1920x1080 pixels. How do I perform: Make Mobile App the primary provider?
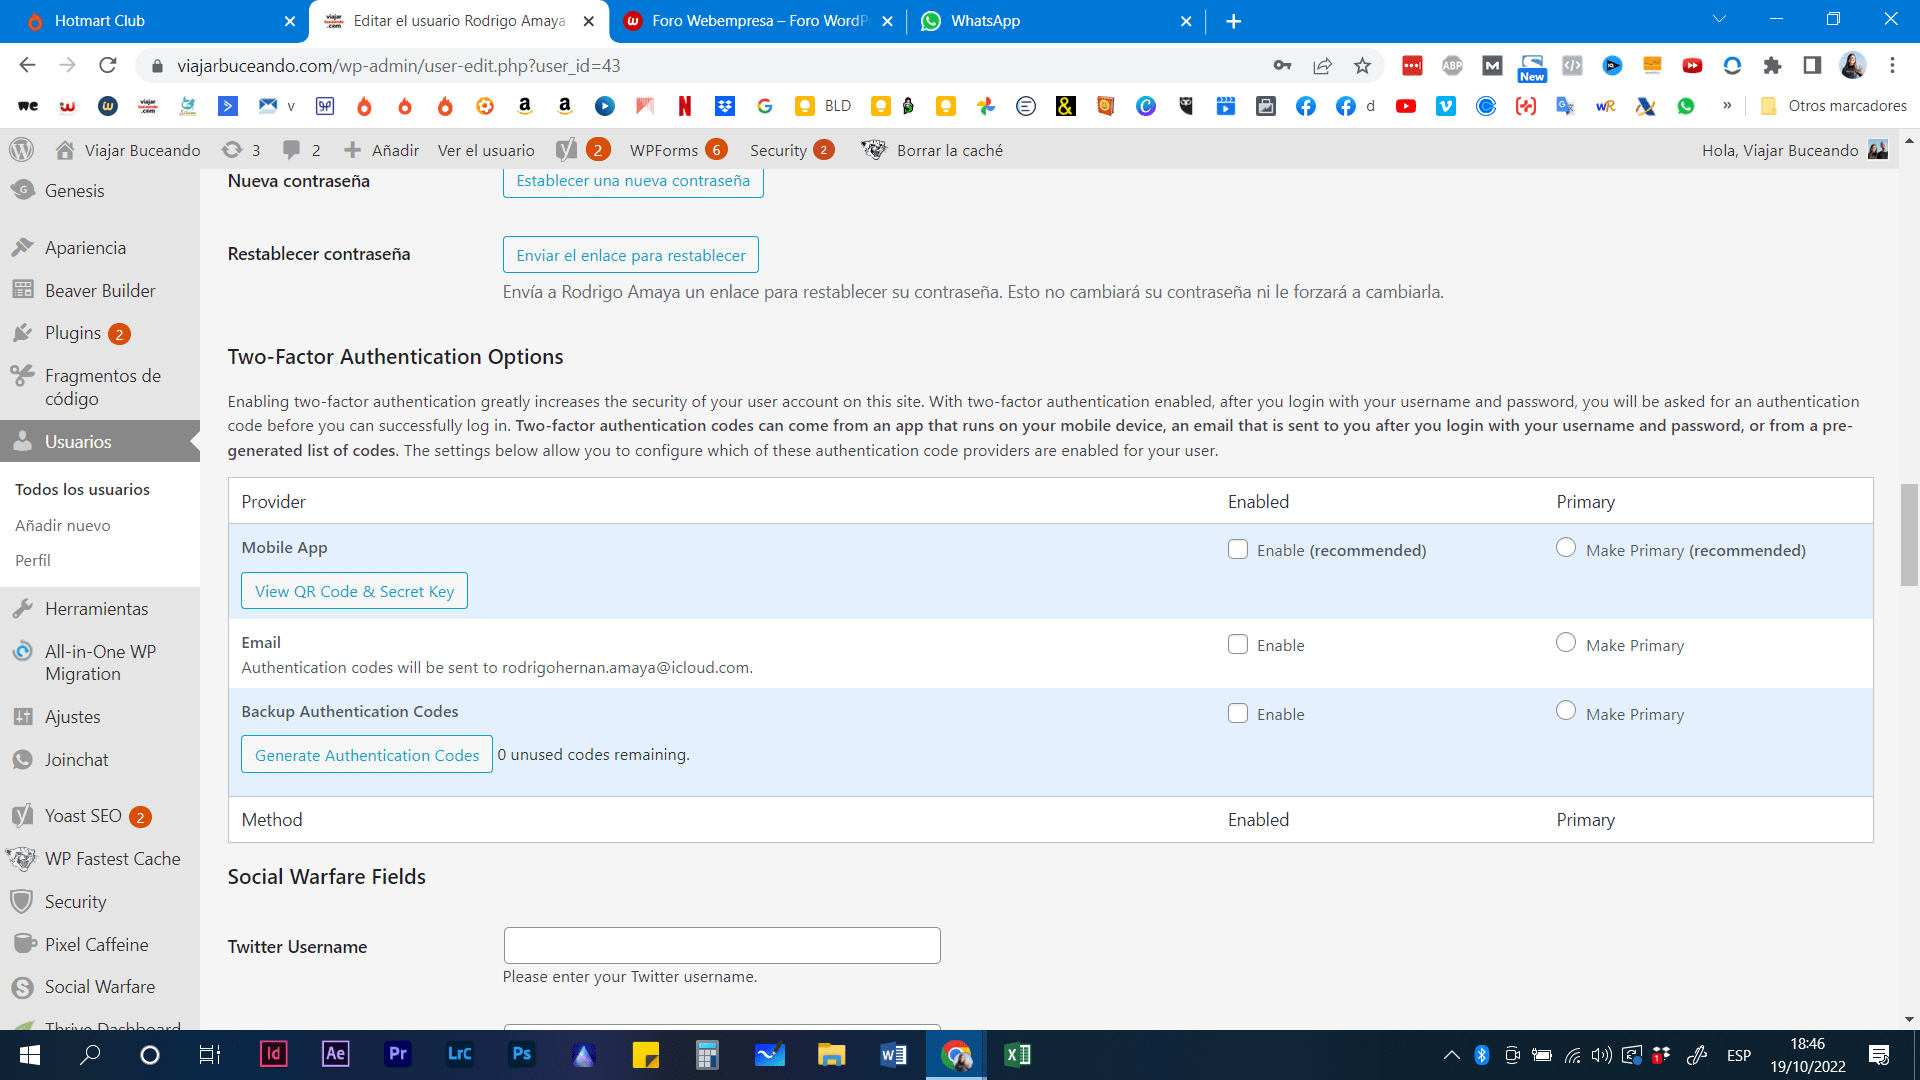click(x=1566, y=547)
